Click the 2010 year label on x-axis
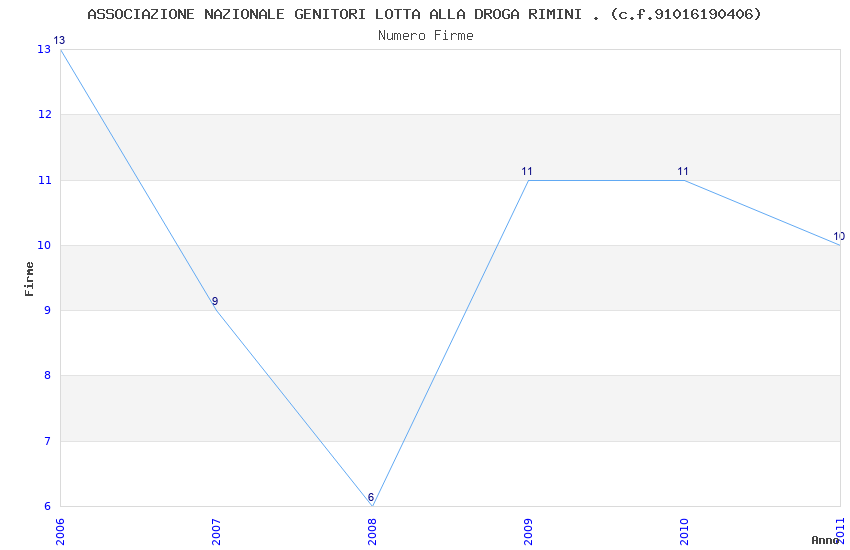Screen dimensions: 850x550 point(684,531)
